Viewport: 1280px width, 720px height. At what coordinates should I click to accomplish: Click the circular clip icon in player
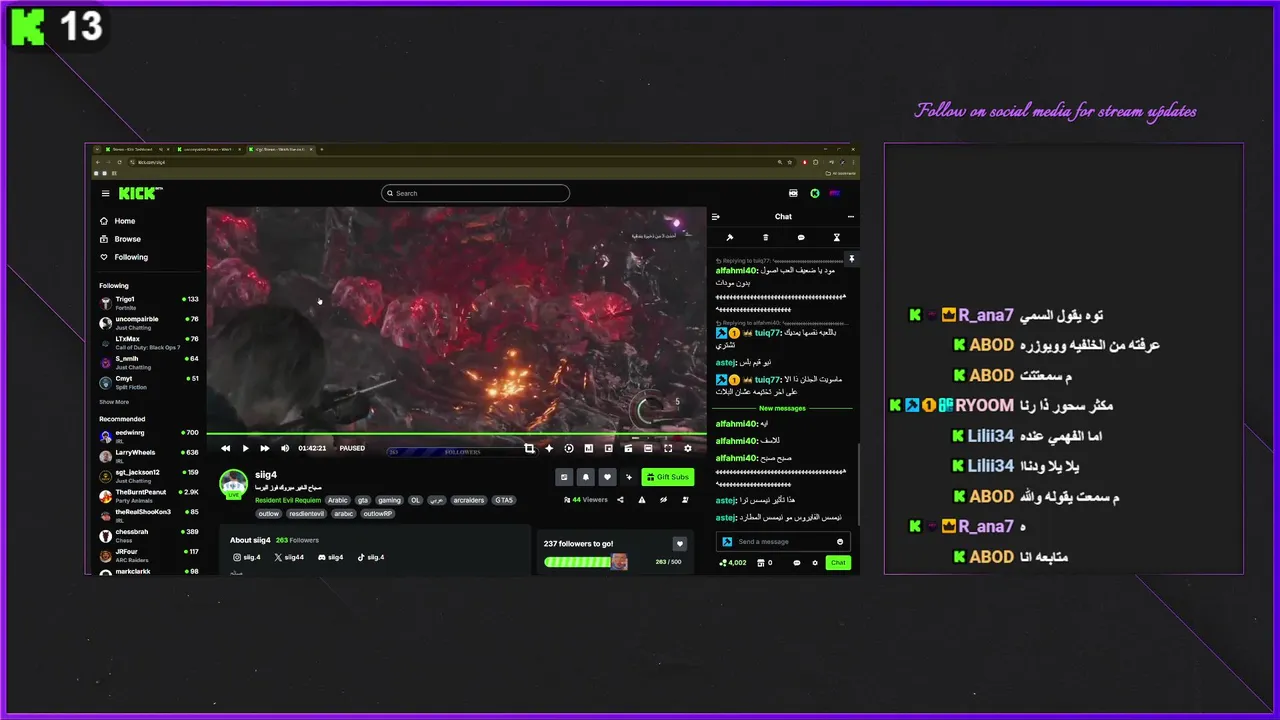pyautogui.click(x=569, y=449)
